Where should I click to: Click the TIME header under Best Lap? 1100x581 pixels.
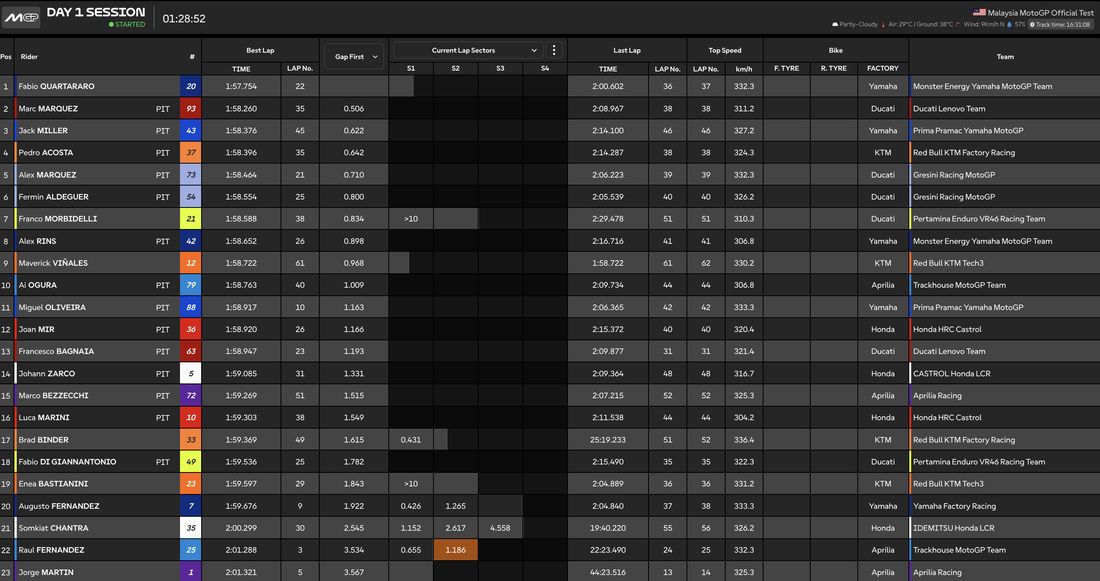pos(241,69)
